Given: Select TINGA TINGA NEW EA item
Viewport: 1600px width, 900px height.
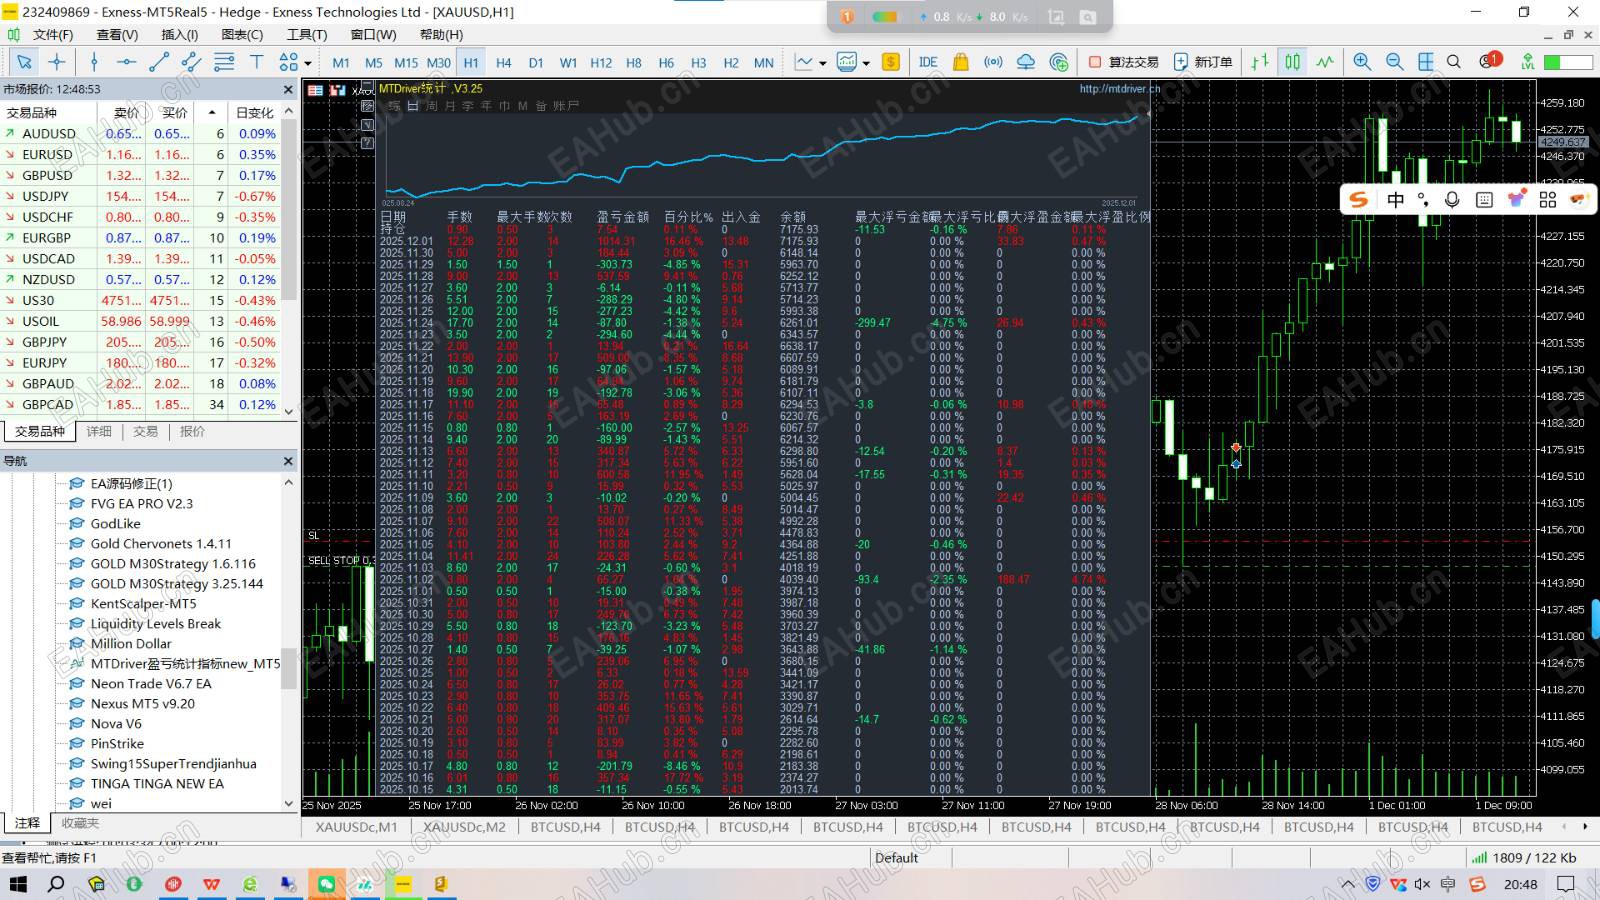Looking at the screenshot, I should [x=157, y=784].
